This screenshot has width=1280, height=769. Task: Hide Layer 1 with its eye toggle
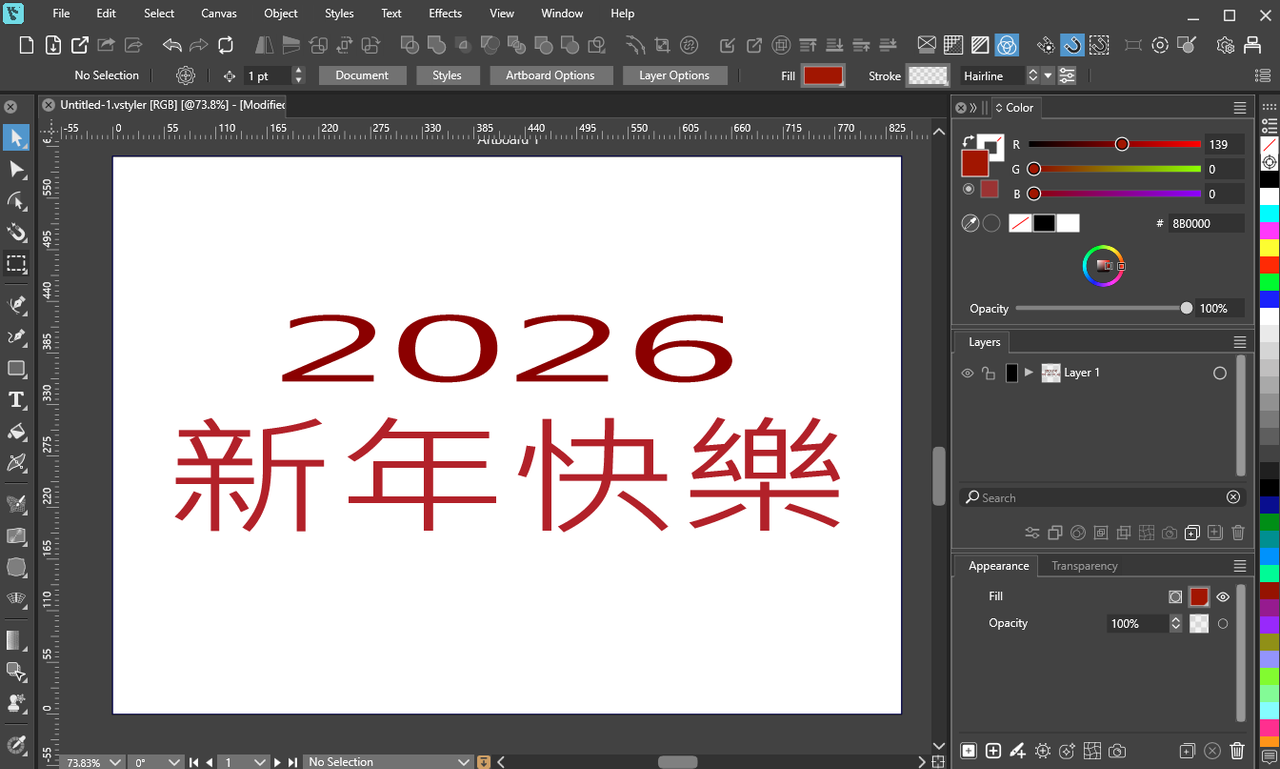(x=967, y=373)
